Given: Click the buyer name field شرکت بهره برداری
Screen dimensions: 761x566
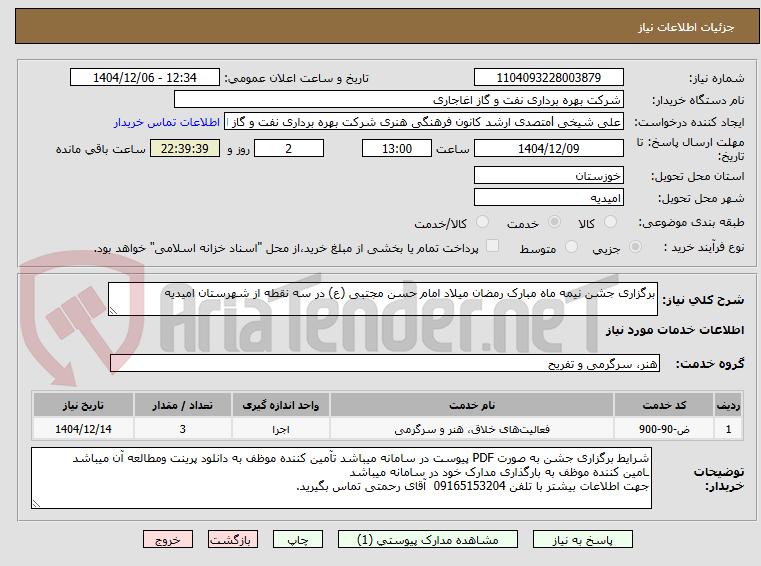Looking at the screenshot, I should (x=399, y=100).
